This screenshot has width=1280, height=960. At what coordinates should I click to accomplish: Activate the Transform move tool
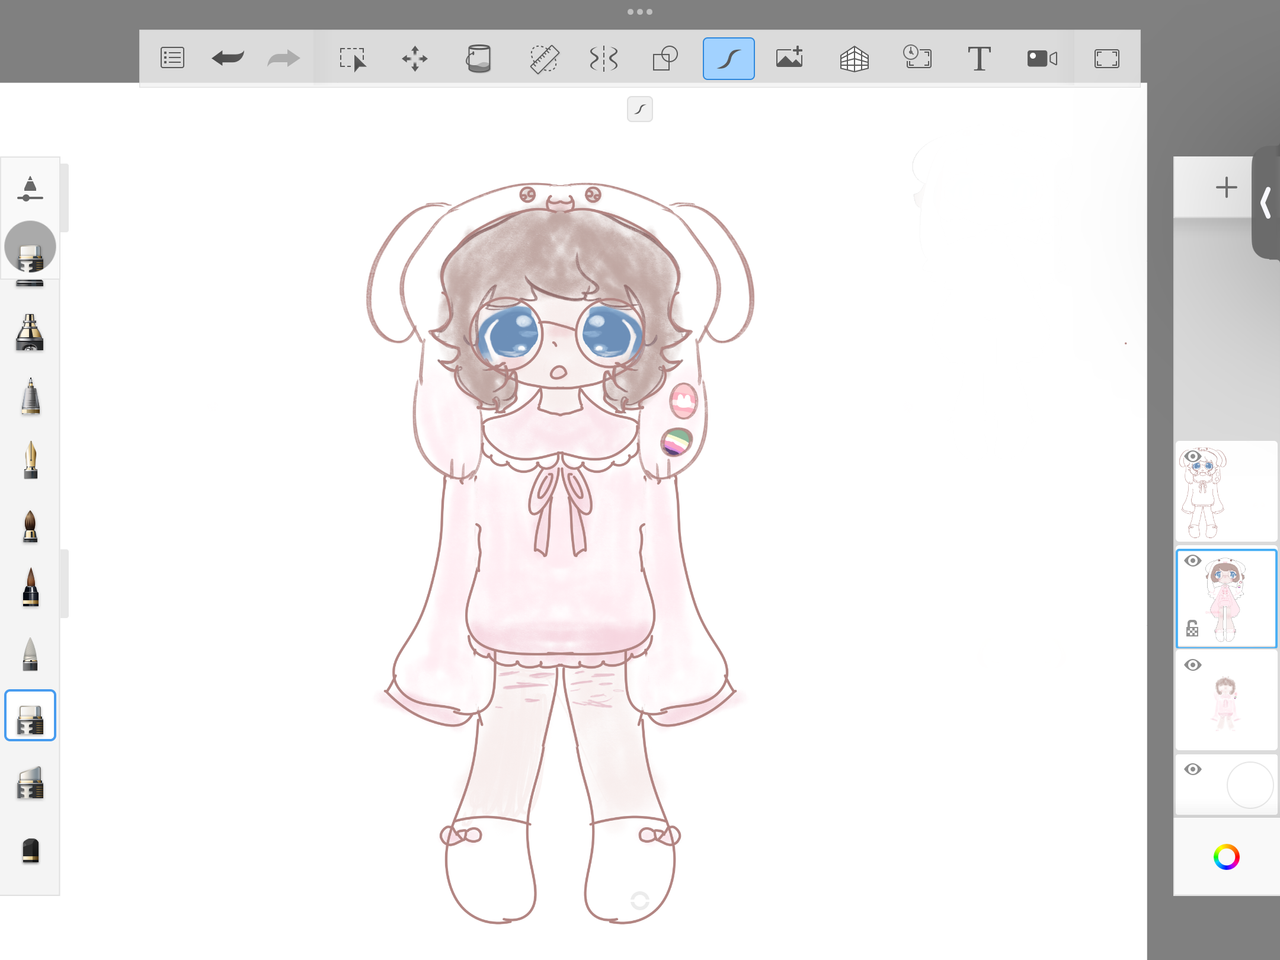point(414,59)
